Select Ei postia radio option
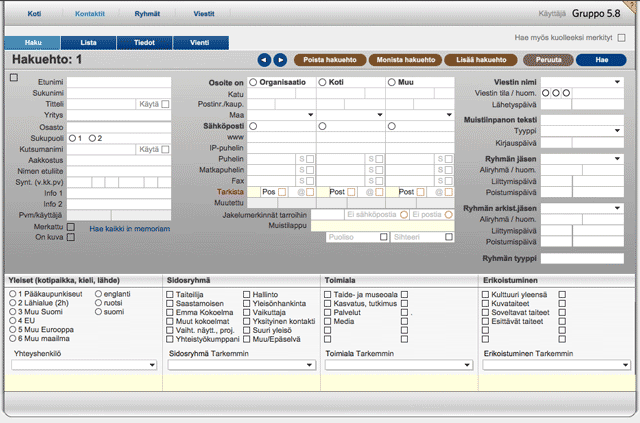The height and width of the screenshot is (423, 640). coord(449,215)
